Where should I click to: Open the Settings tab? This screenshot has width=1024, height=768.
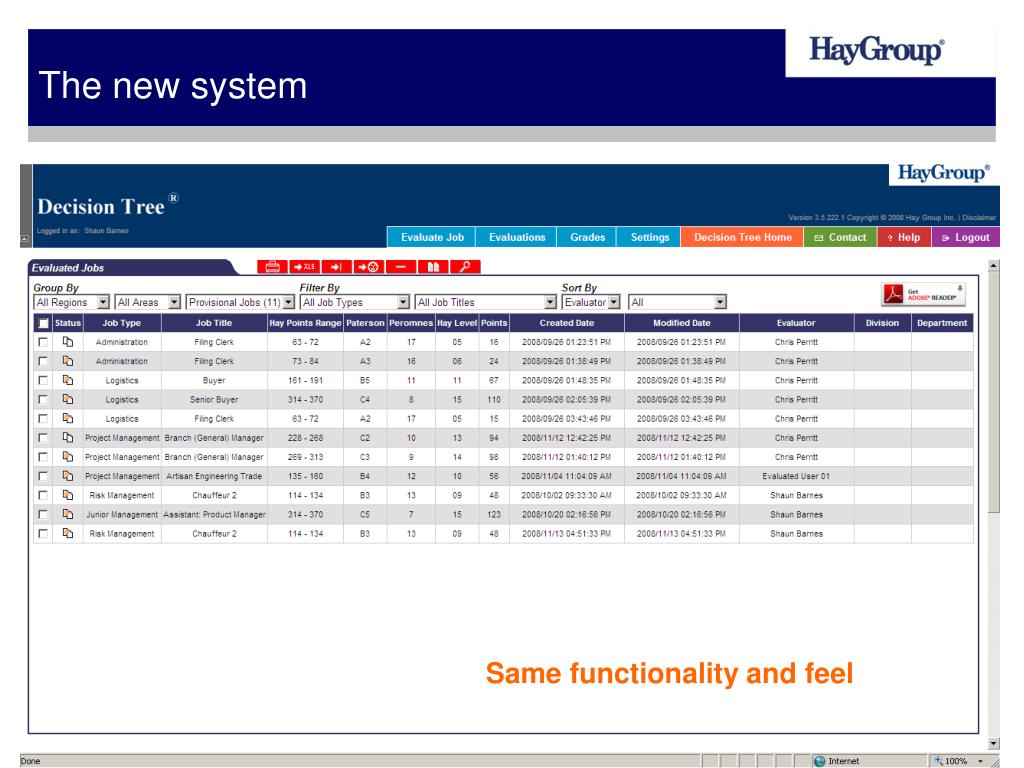pyautogui.click(x=650, y=237)
